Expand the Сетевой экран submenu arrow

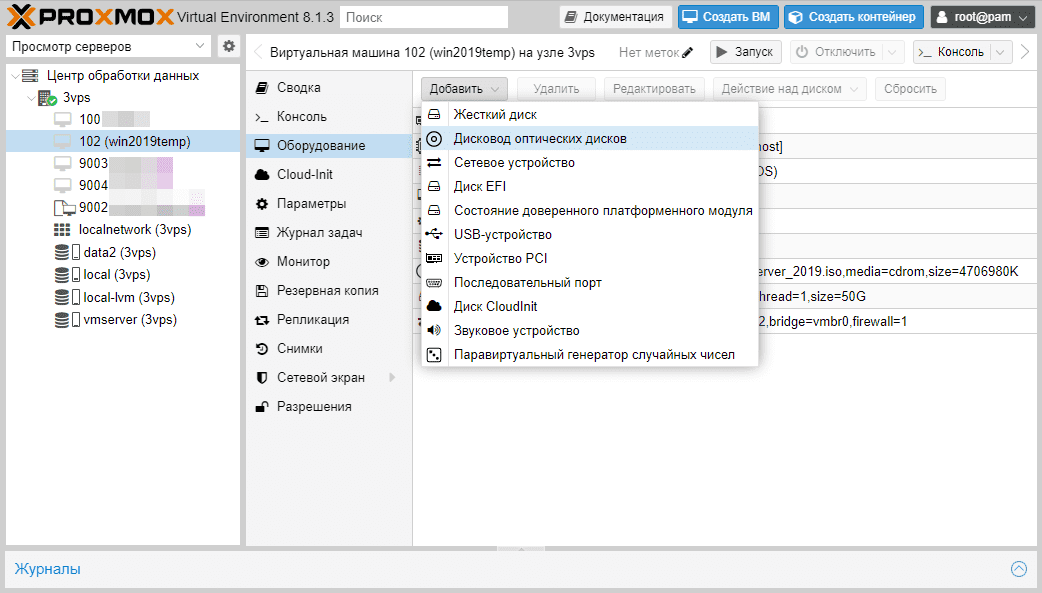(392, 378)
